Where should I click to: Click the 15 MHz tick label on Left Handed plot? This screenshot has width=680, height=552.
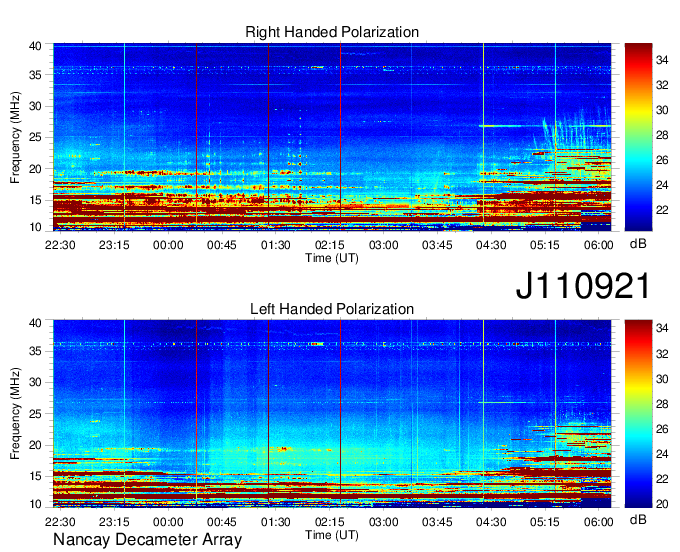(35, 477)
